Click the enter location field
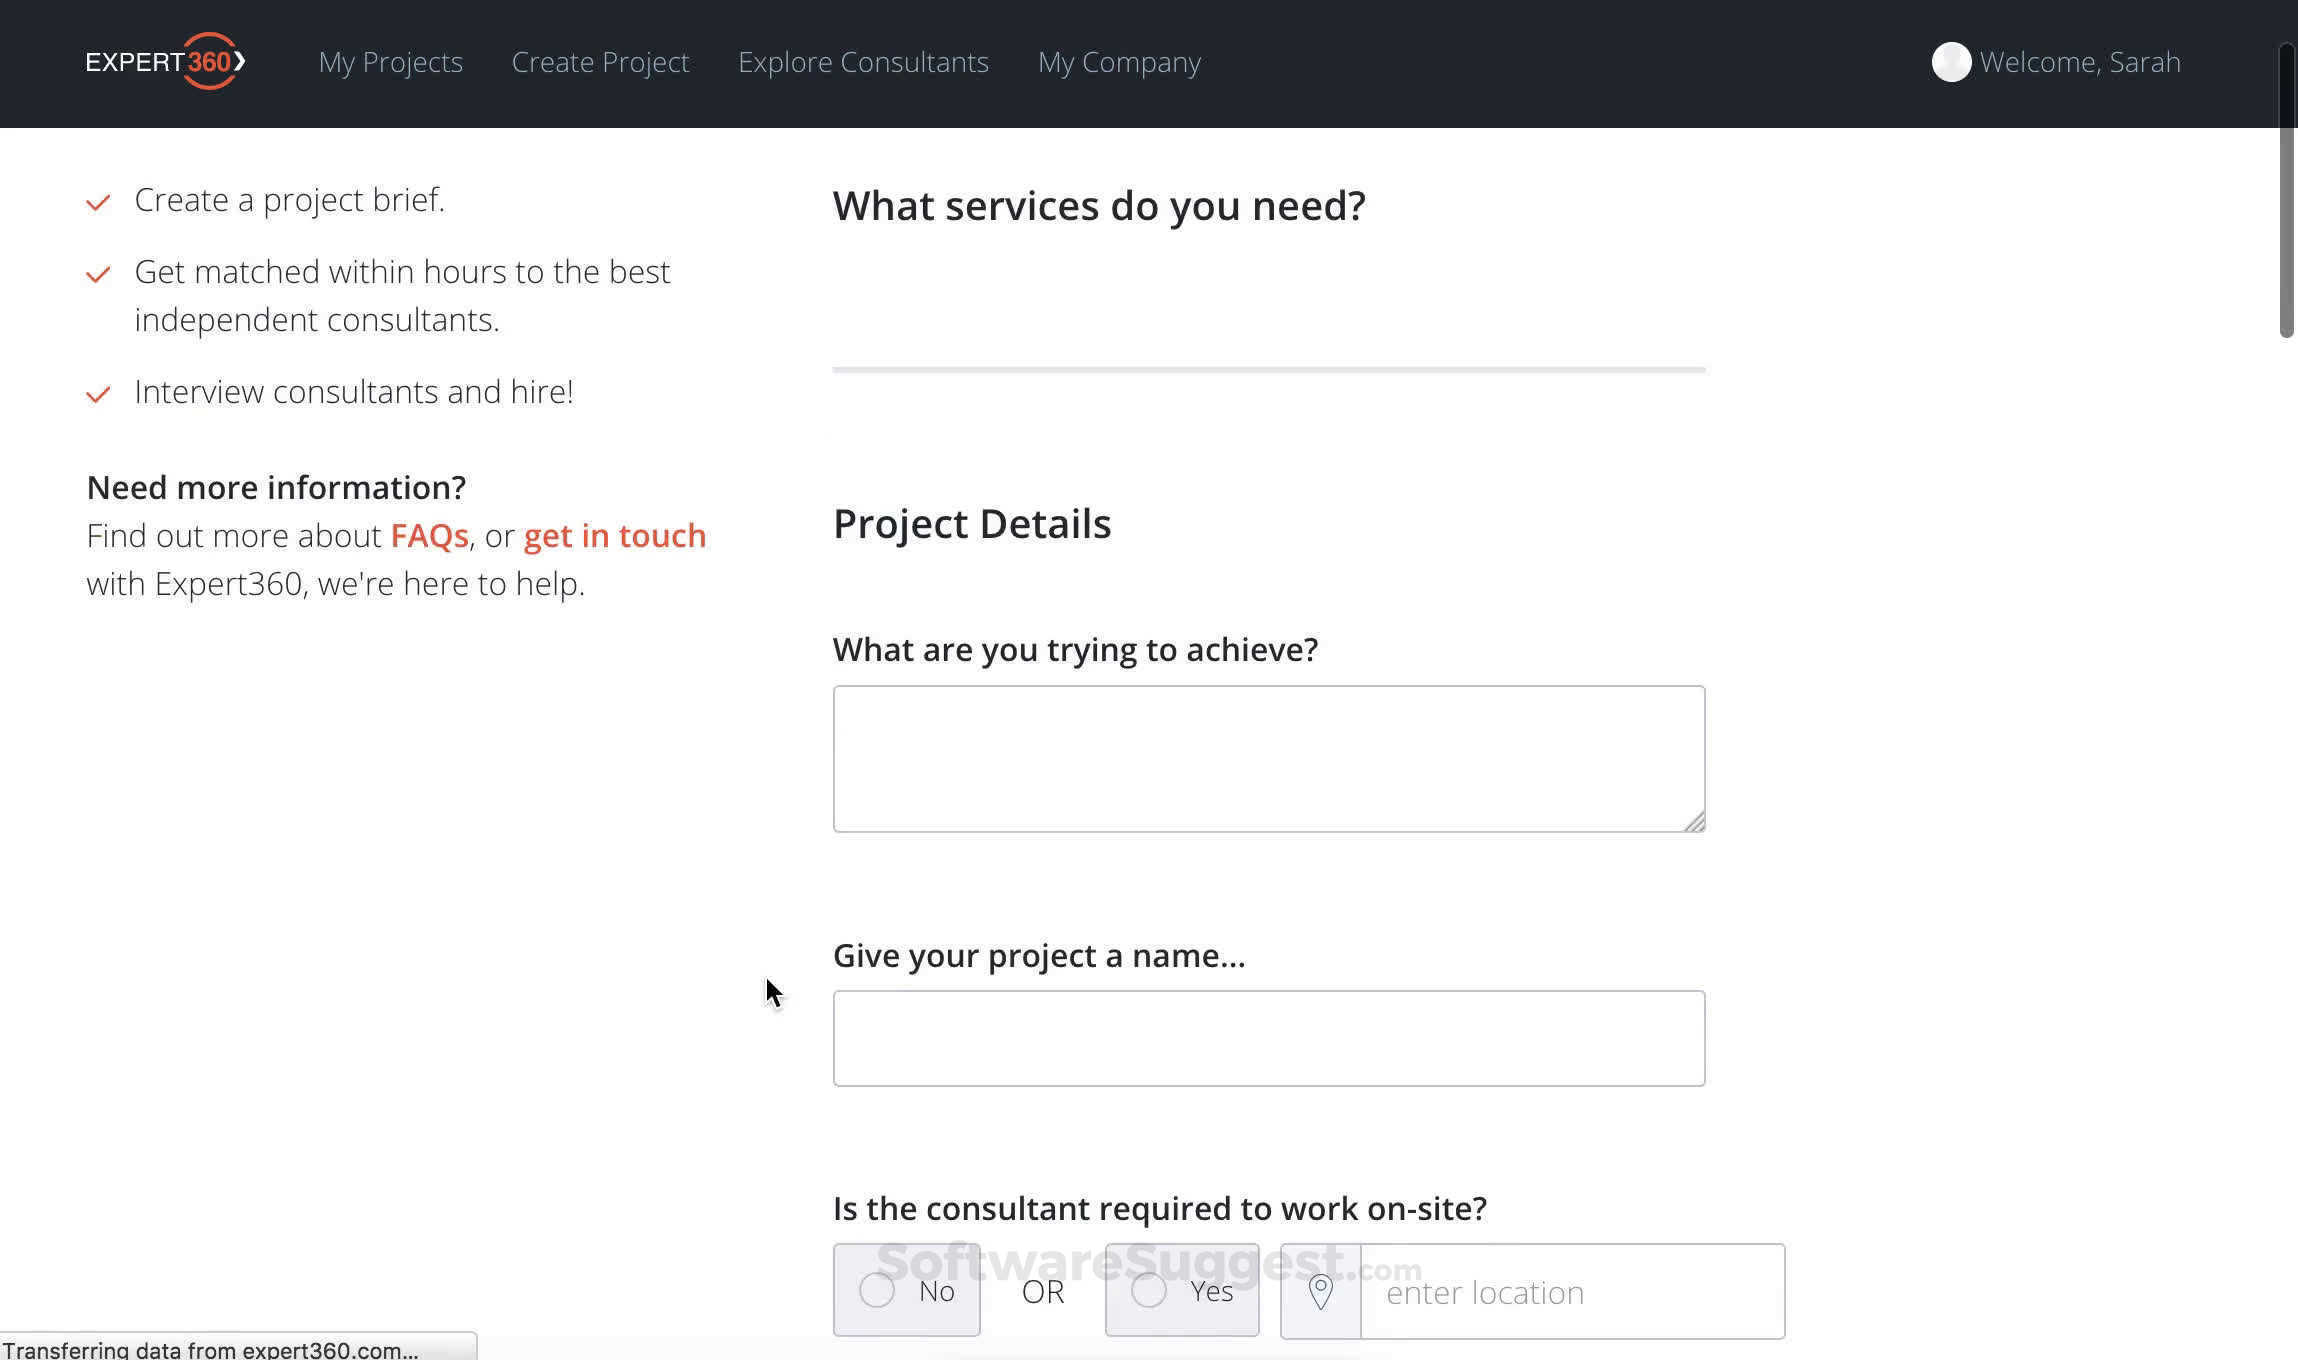This screenshot has width=2298, height=1360. pyautogui.click(x=1570, y=1292)
